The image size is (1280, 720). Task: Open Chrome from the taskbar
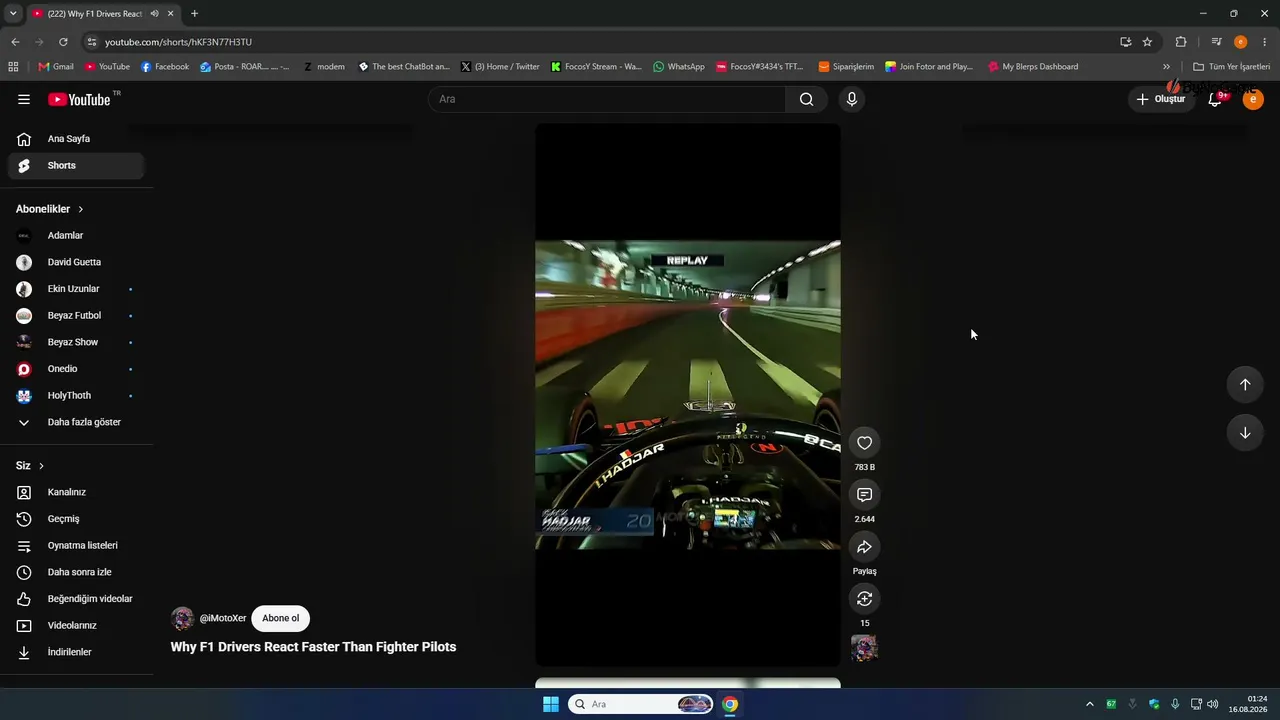click(x=730, y=704)
